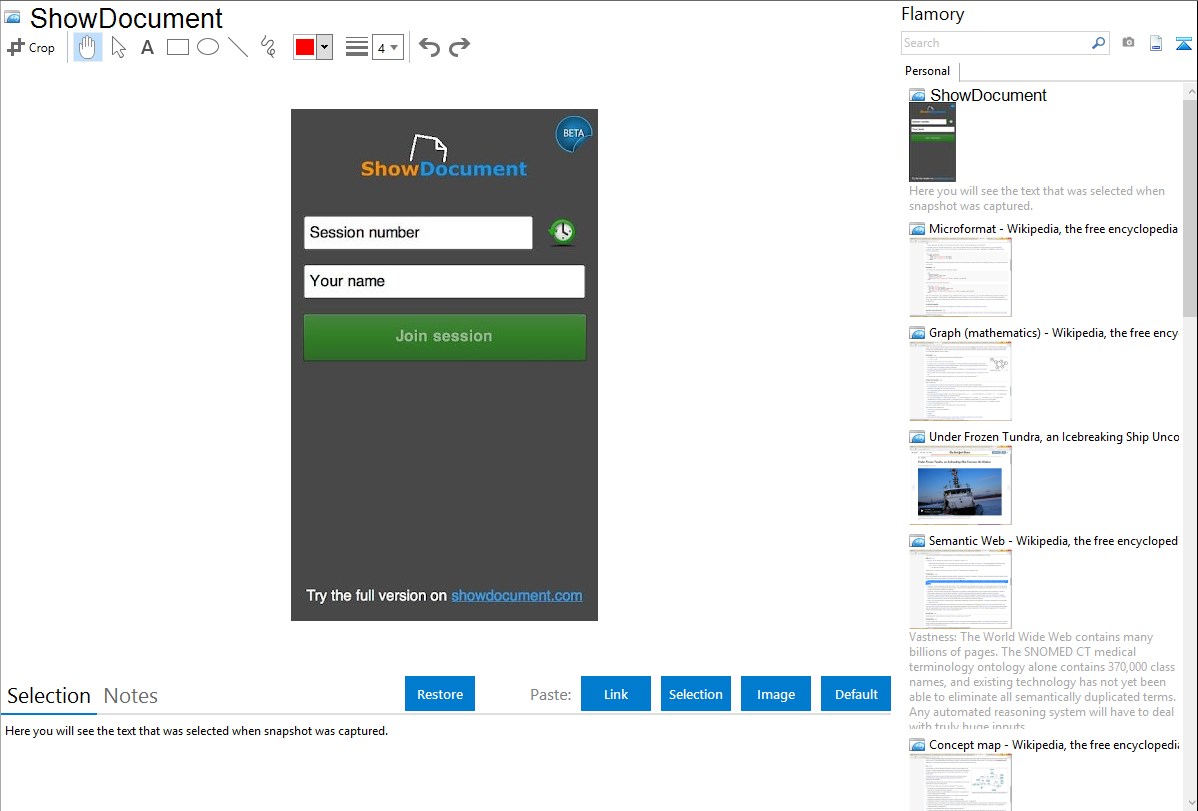Open Microformat Wikipedia snapshot thumbnail
Screen dimensions: 1198x811
pyautogui.click(x=960, y=277)
